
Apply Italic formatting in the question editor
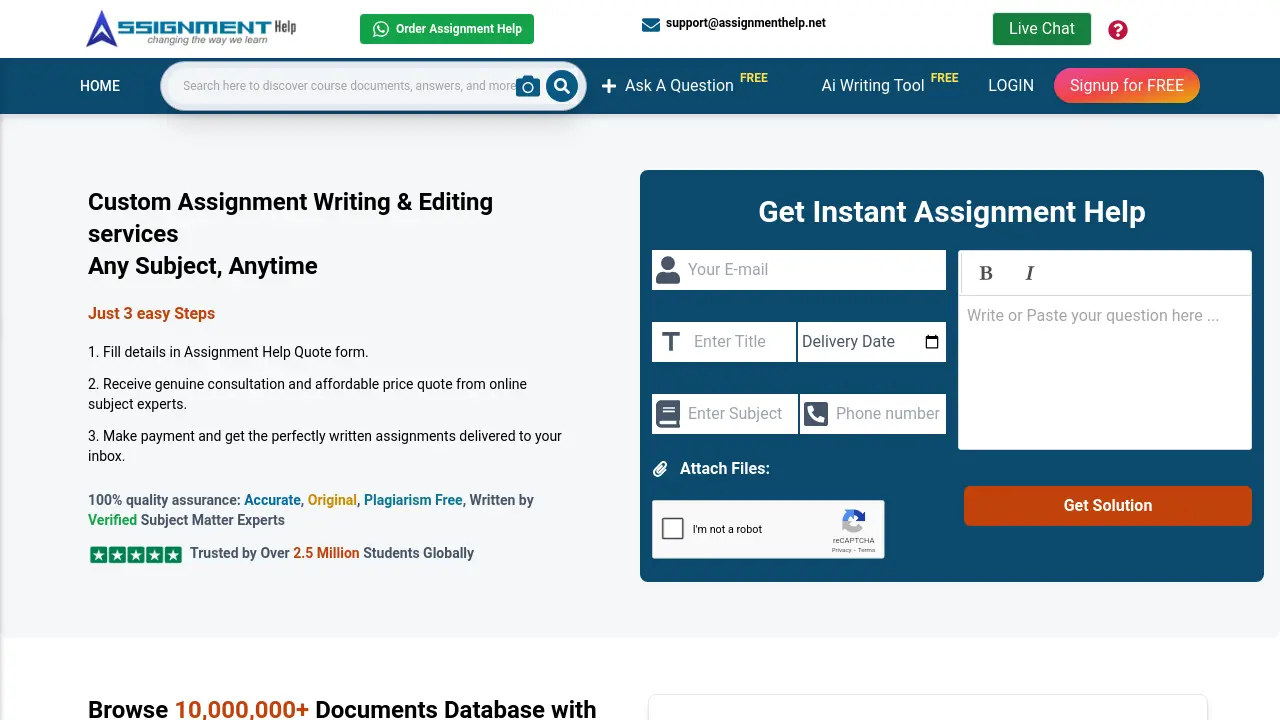click(1029, 272)
